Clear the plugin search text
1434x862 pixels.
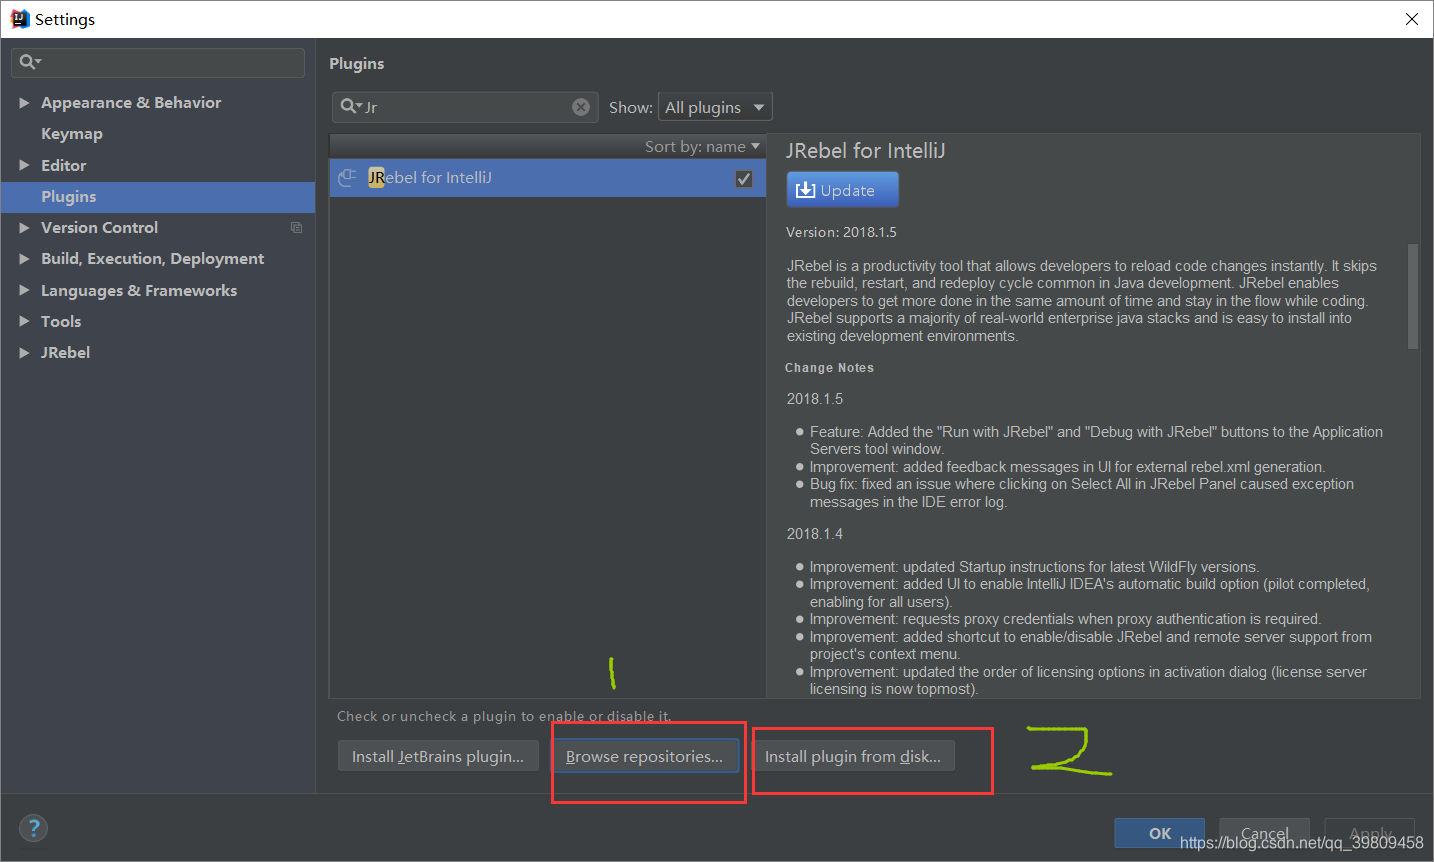581,107
